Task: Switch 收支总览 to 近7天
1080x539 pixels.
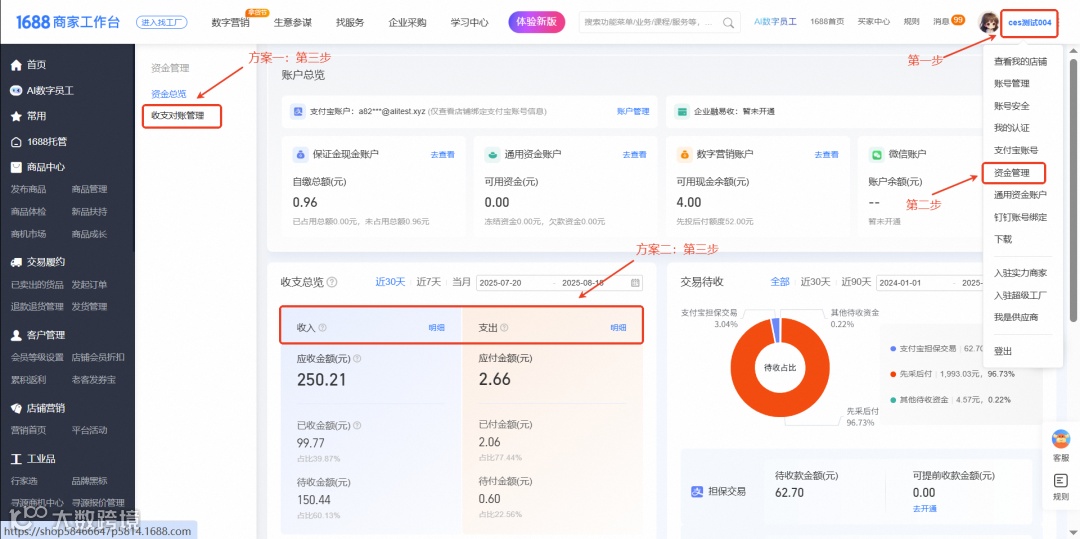Action: [428, 282]
